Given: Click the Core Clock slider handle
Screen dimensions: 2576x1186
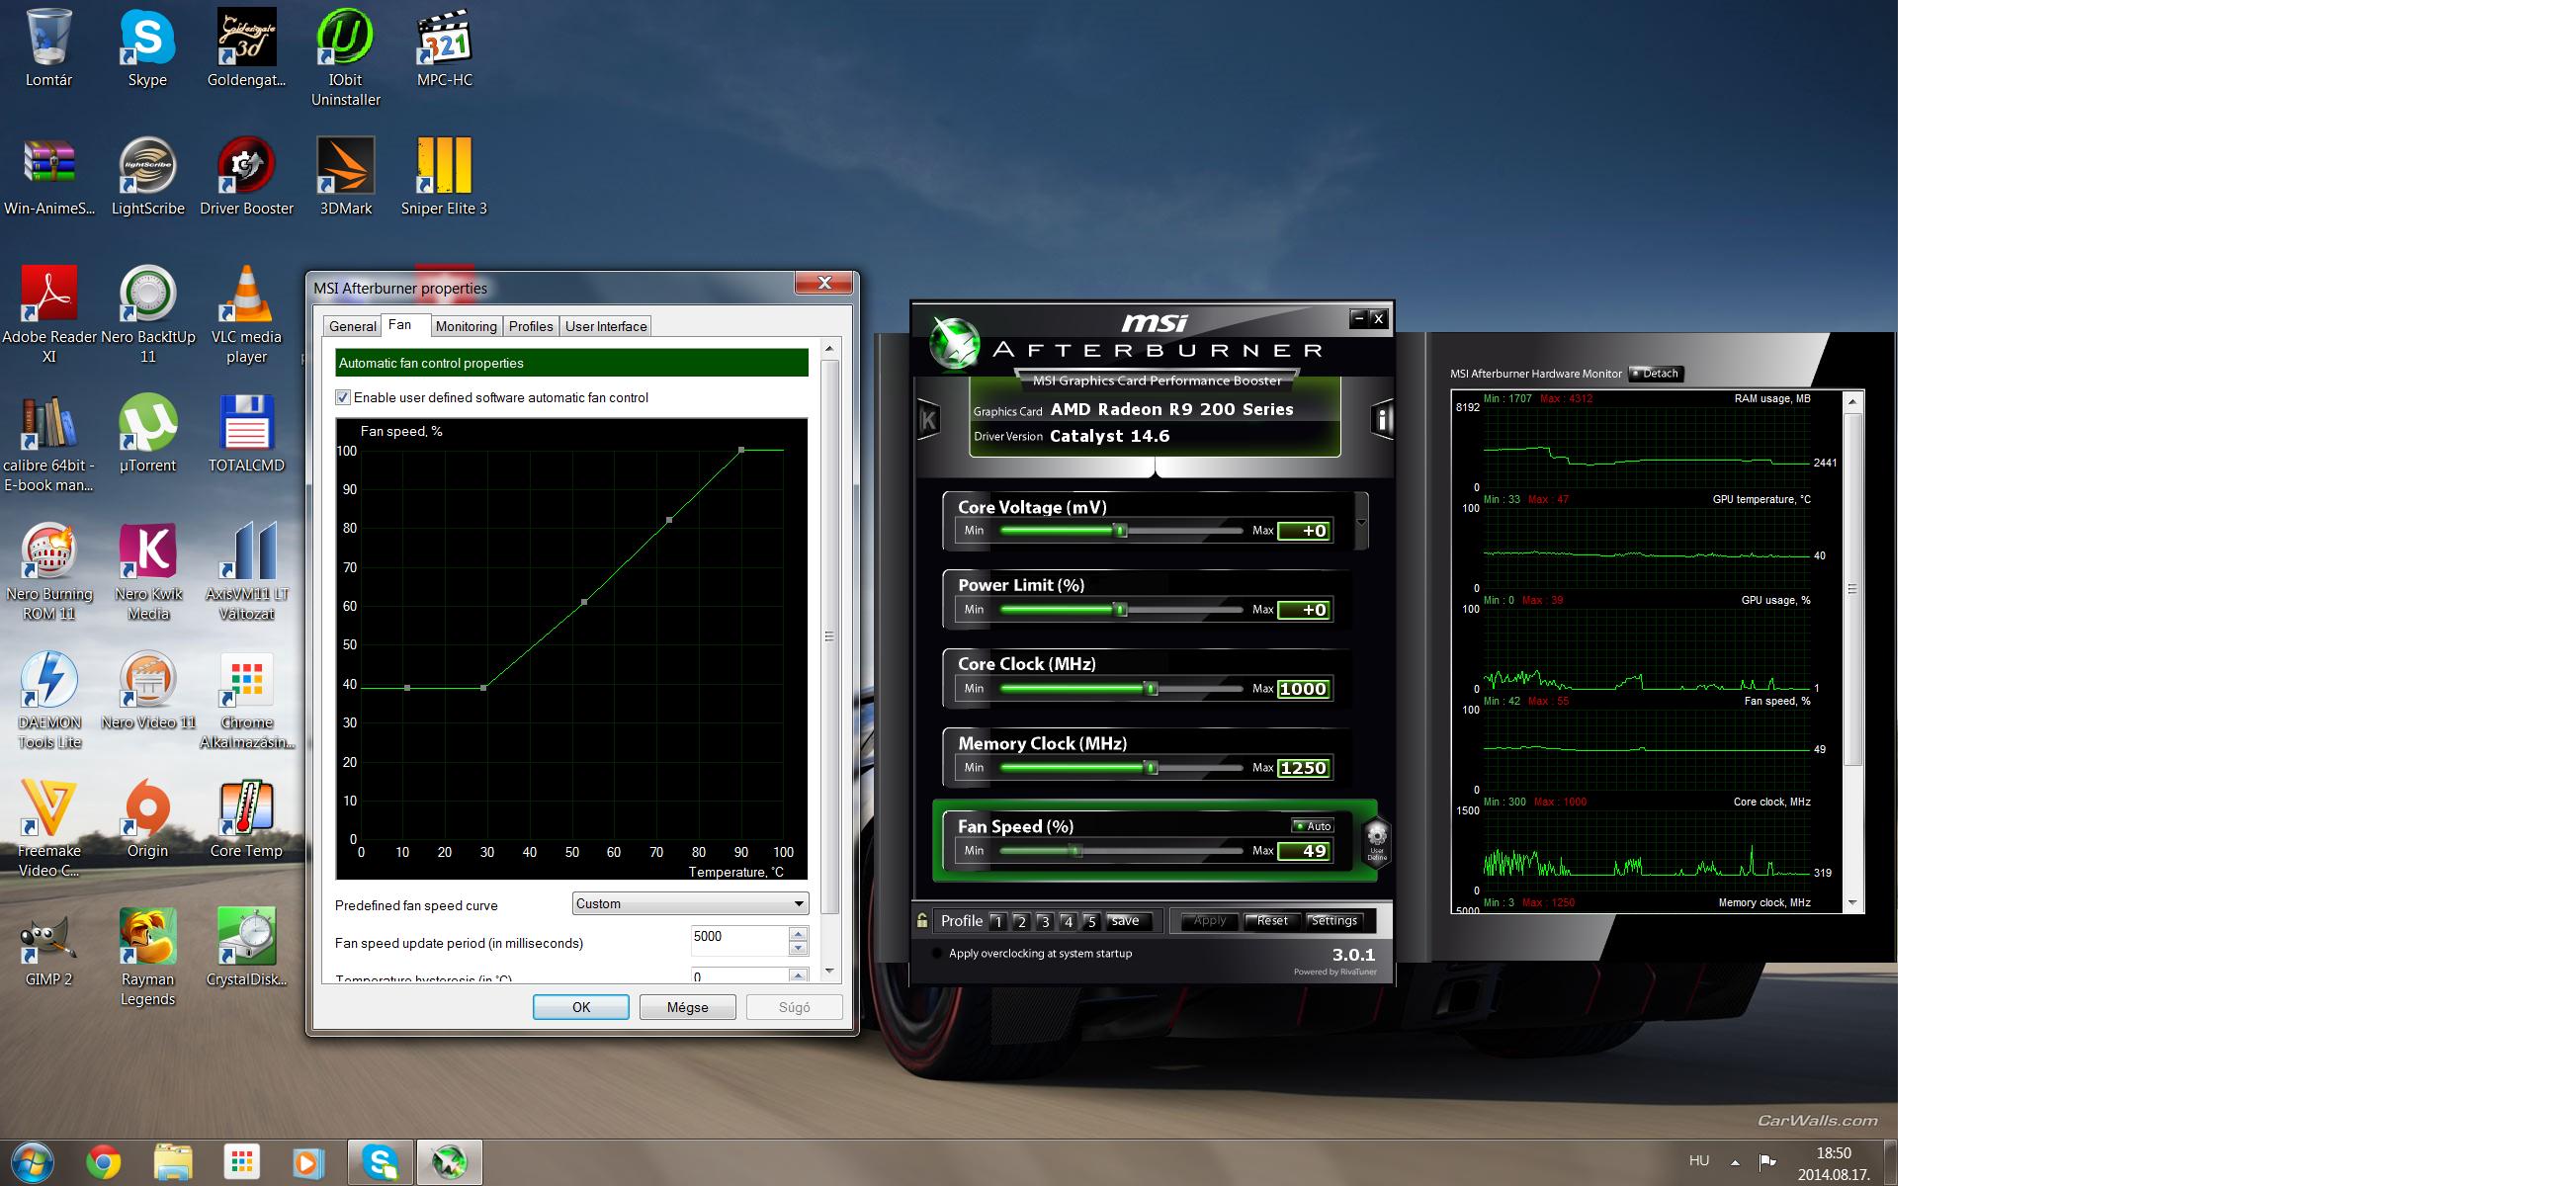Looking at the screenshot, I should click(x=1152, y=688).
